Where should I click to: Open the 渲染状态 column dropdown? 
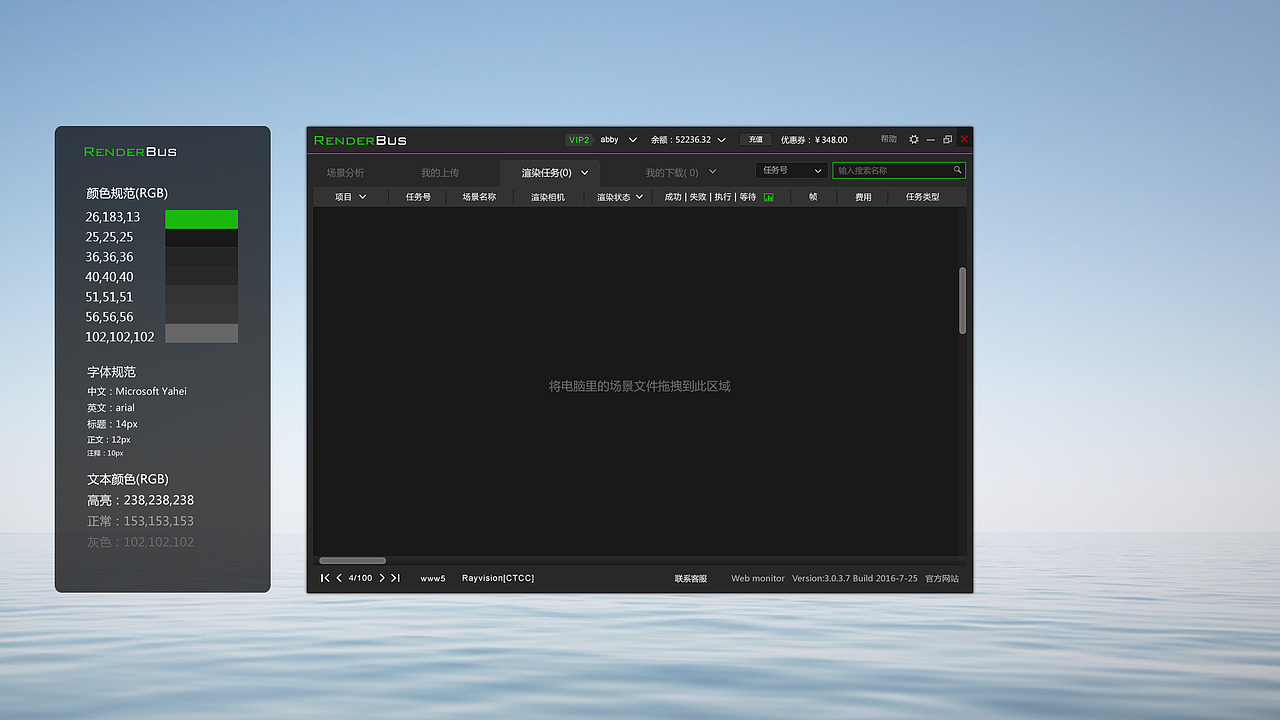[619, 196]
